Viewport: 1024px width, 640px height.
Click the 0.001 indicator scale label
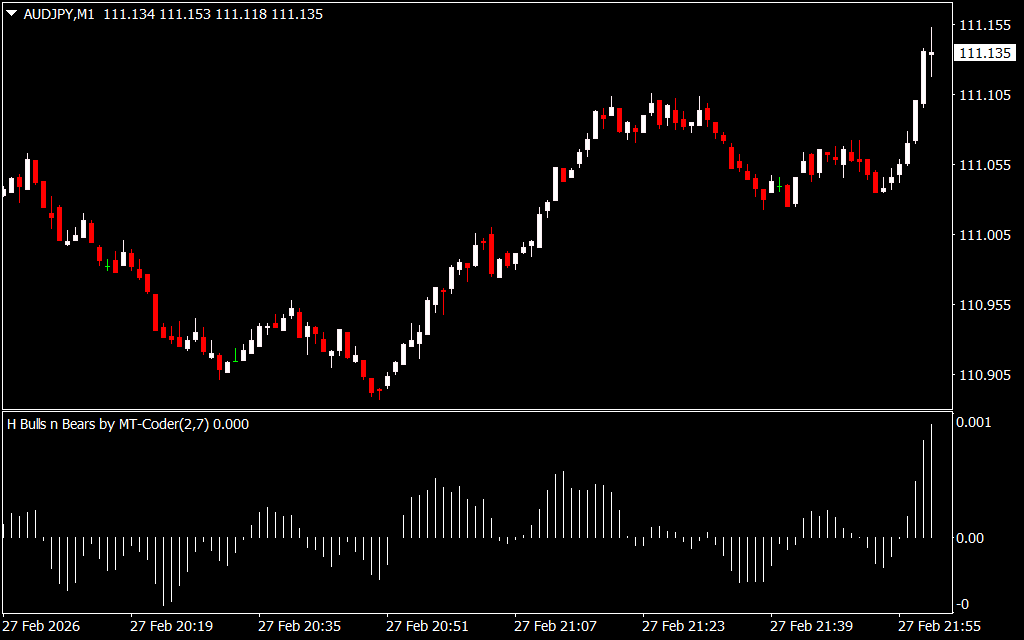(x=975, y=423)
